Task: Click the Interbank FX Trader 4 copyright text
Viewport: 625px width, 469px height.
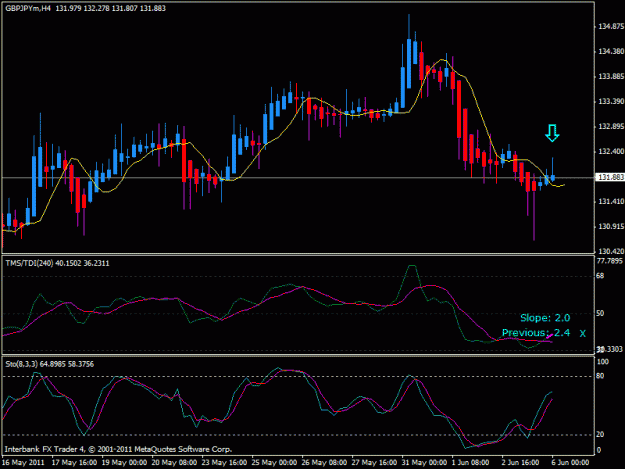Action: 118,449
